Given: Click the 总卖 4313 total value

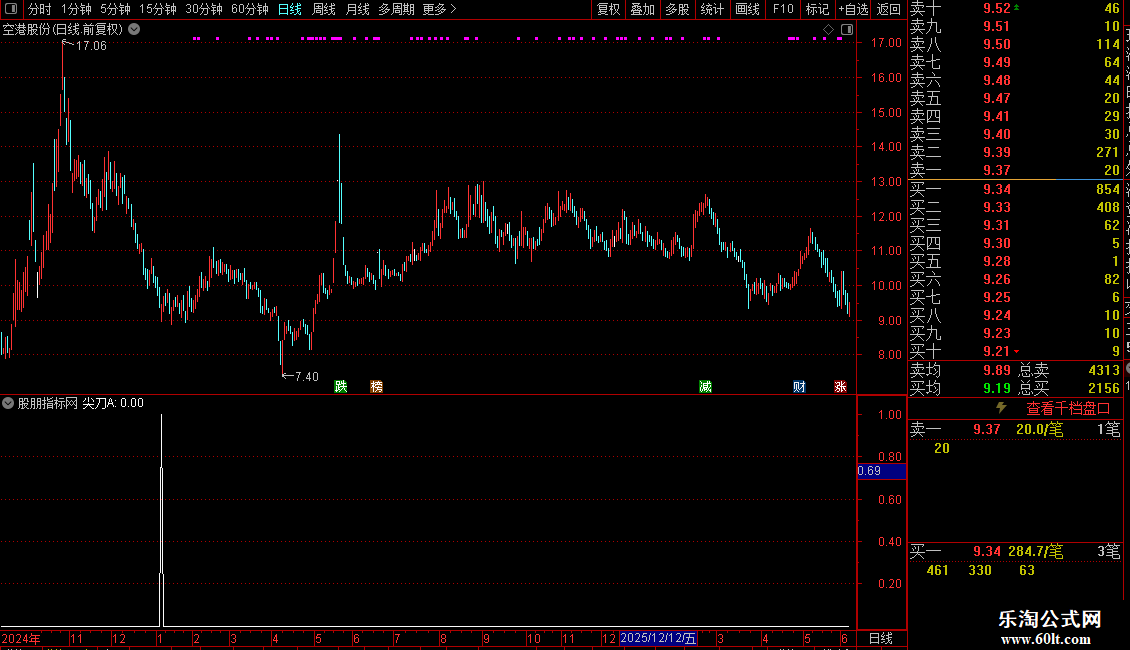Looking at the screenshot, I should click(x=1069, y=370).
